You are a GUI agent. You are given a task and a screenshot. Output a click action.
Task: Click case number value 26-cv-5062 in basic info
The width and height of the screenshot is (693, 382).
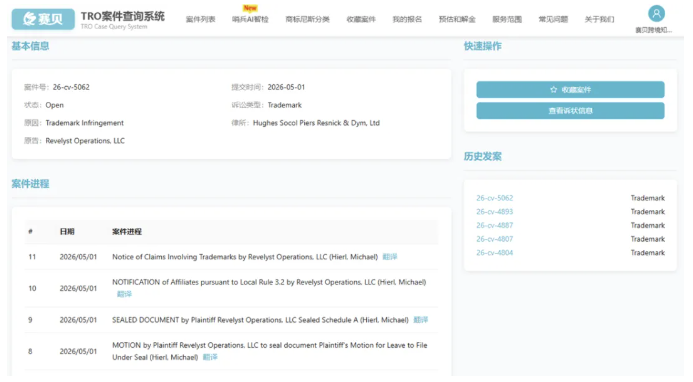coord(71,87)
